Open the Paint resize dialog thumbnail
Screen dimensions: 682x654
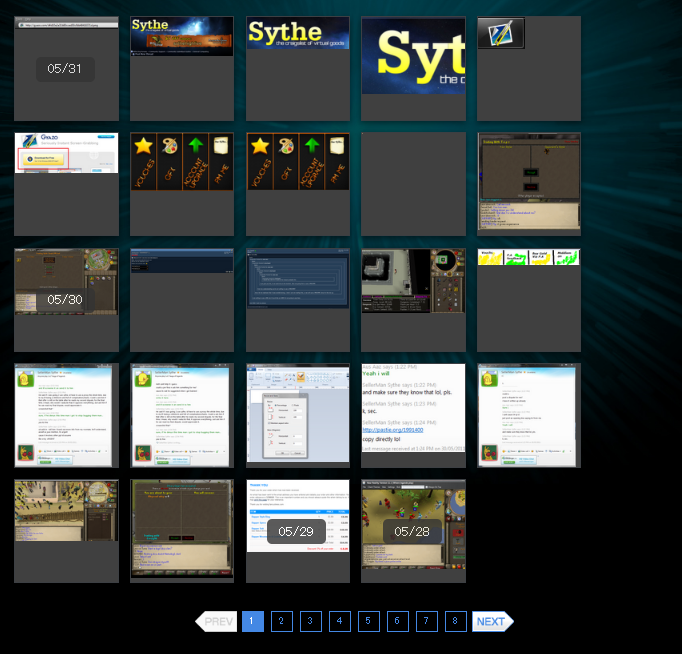pos(298,415)
